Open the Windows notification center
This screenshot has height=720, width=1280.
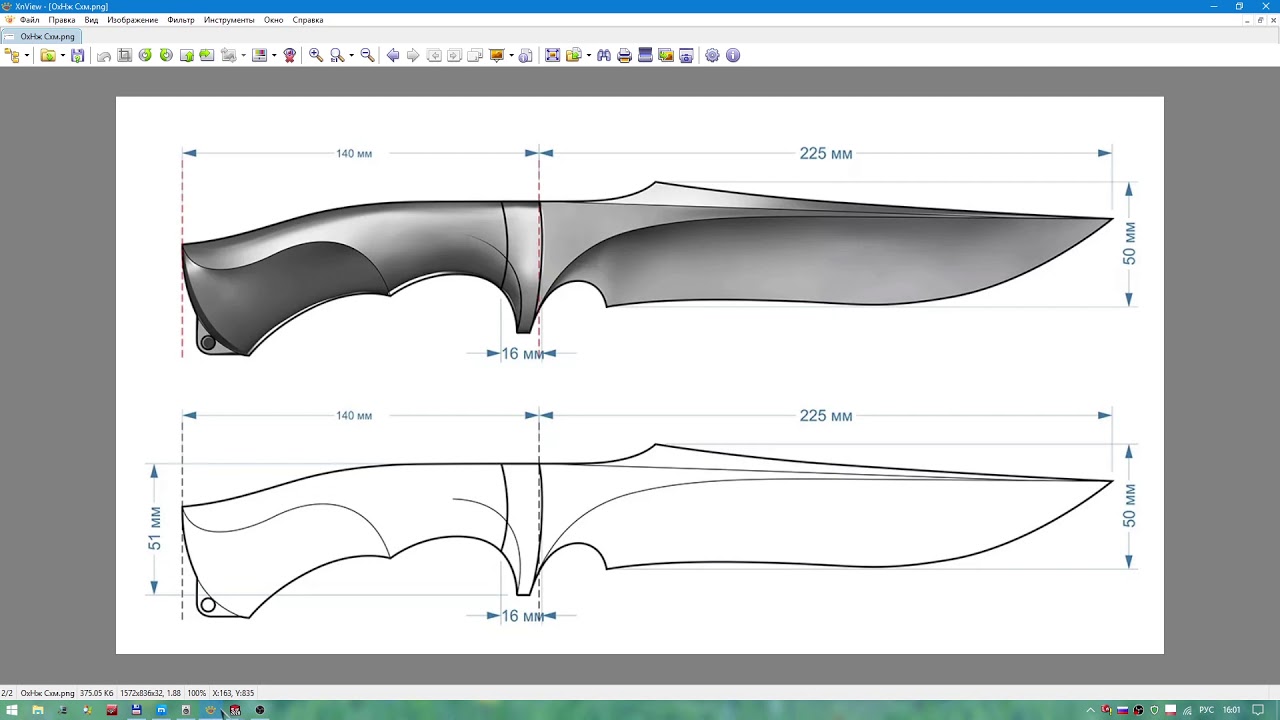tap(1259, 710)
